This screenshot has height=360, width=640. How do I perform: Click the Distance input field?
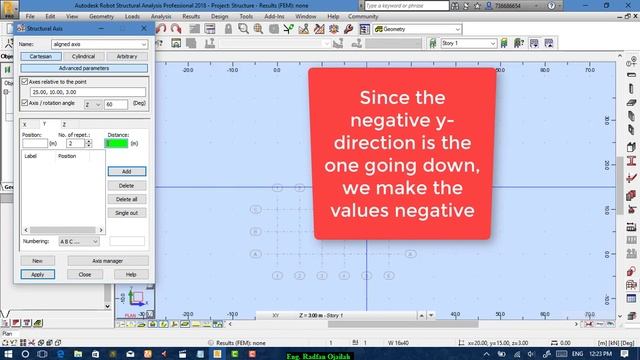tap(116, 143)
